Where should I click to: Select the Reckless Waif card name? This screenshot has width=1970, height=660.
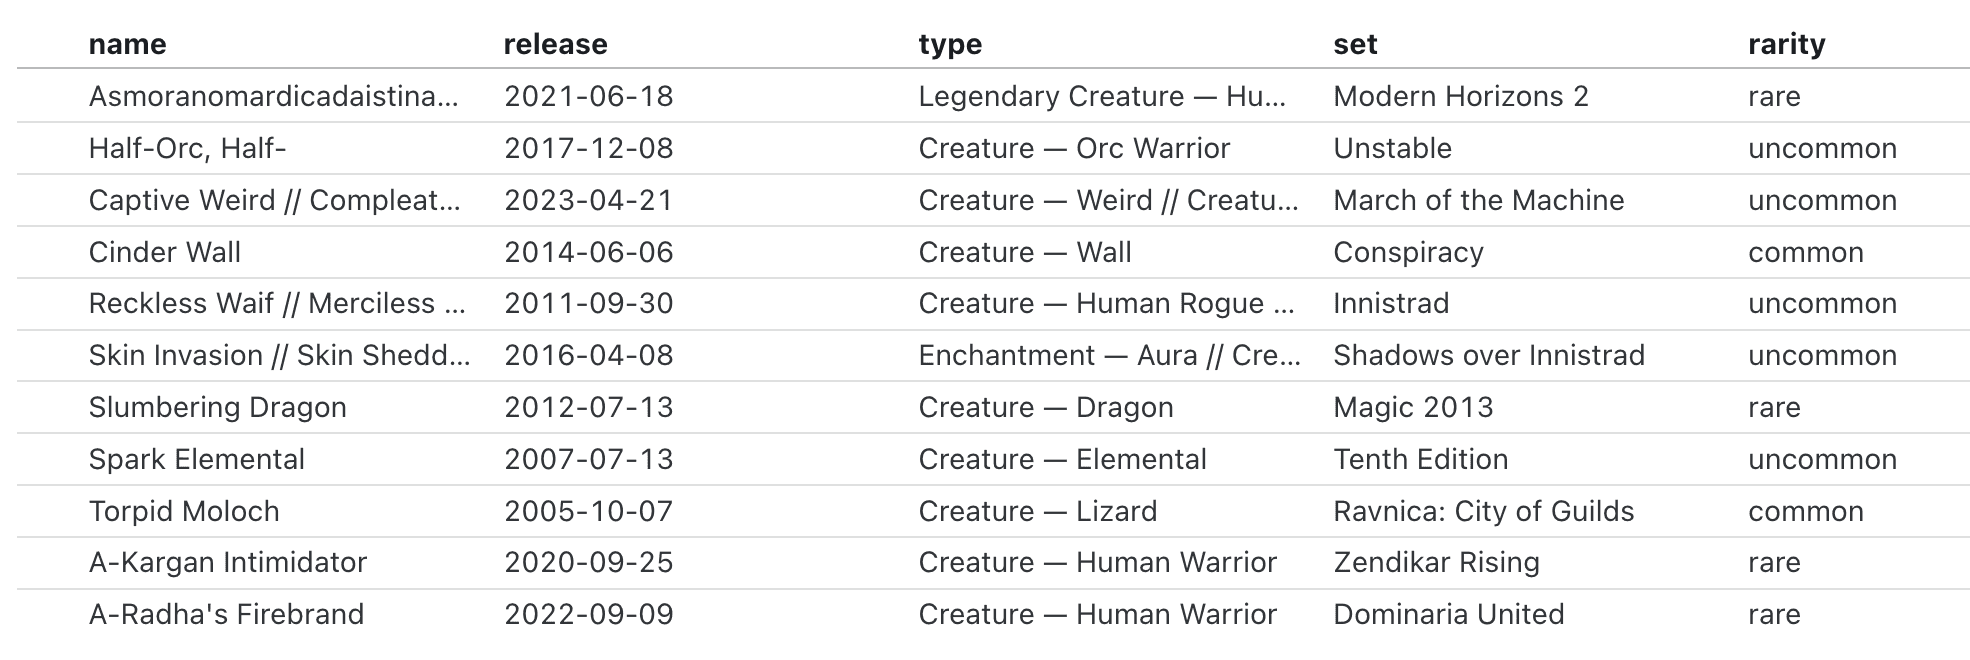pos(276,303)
